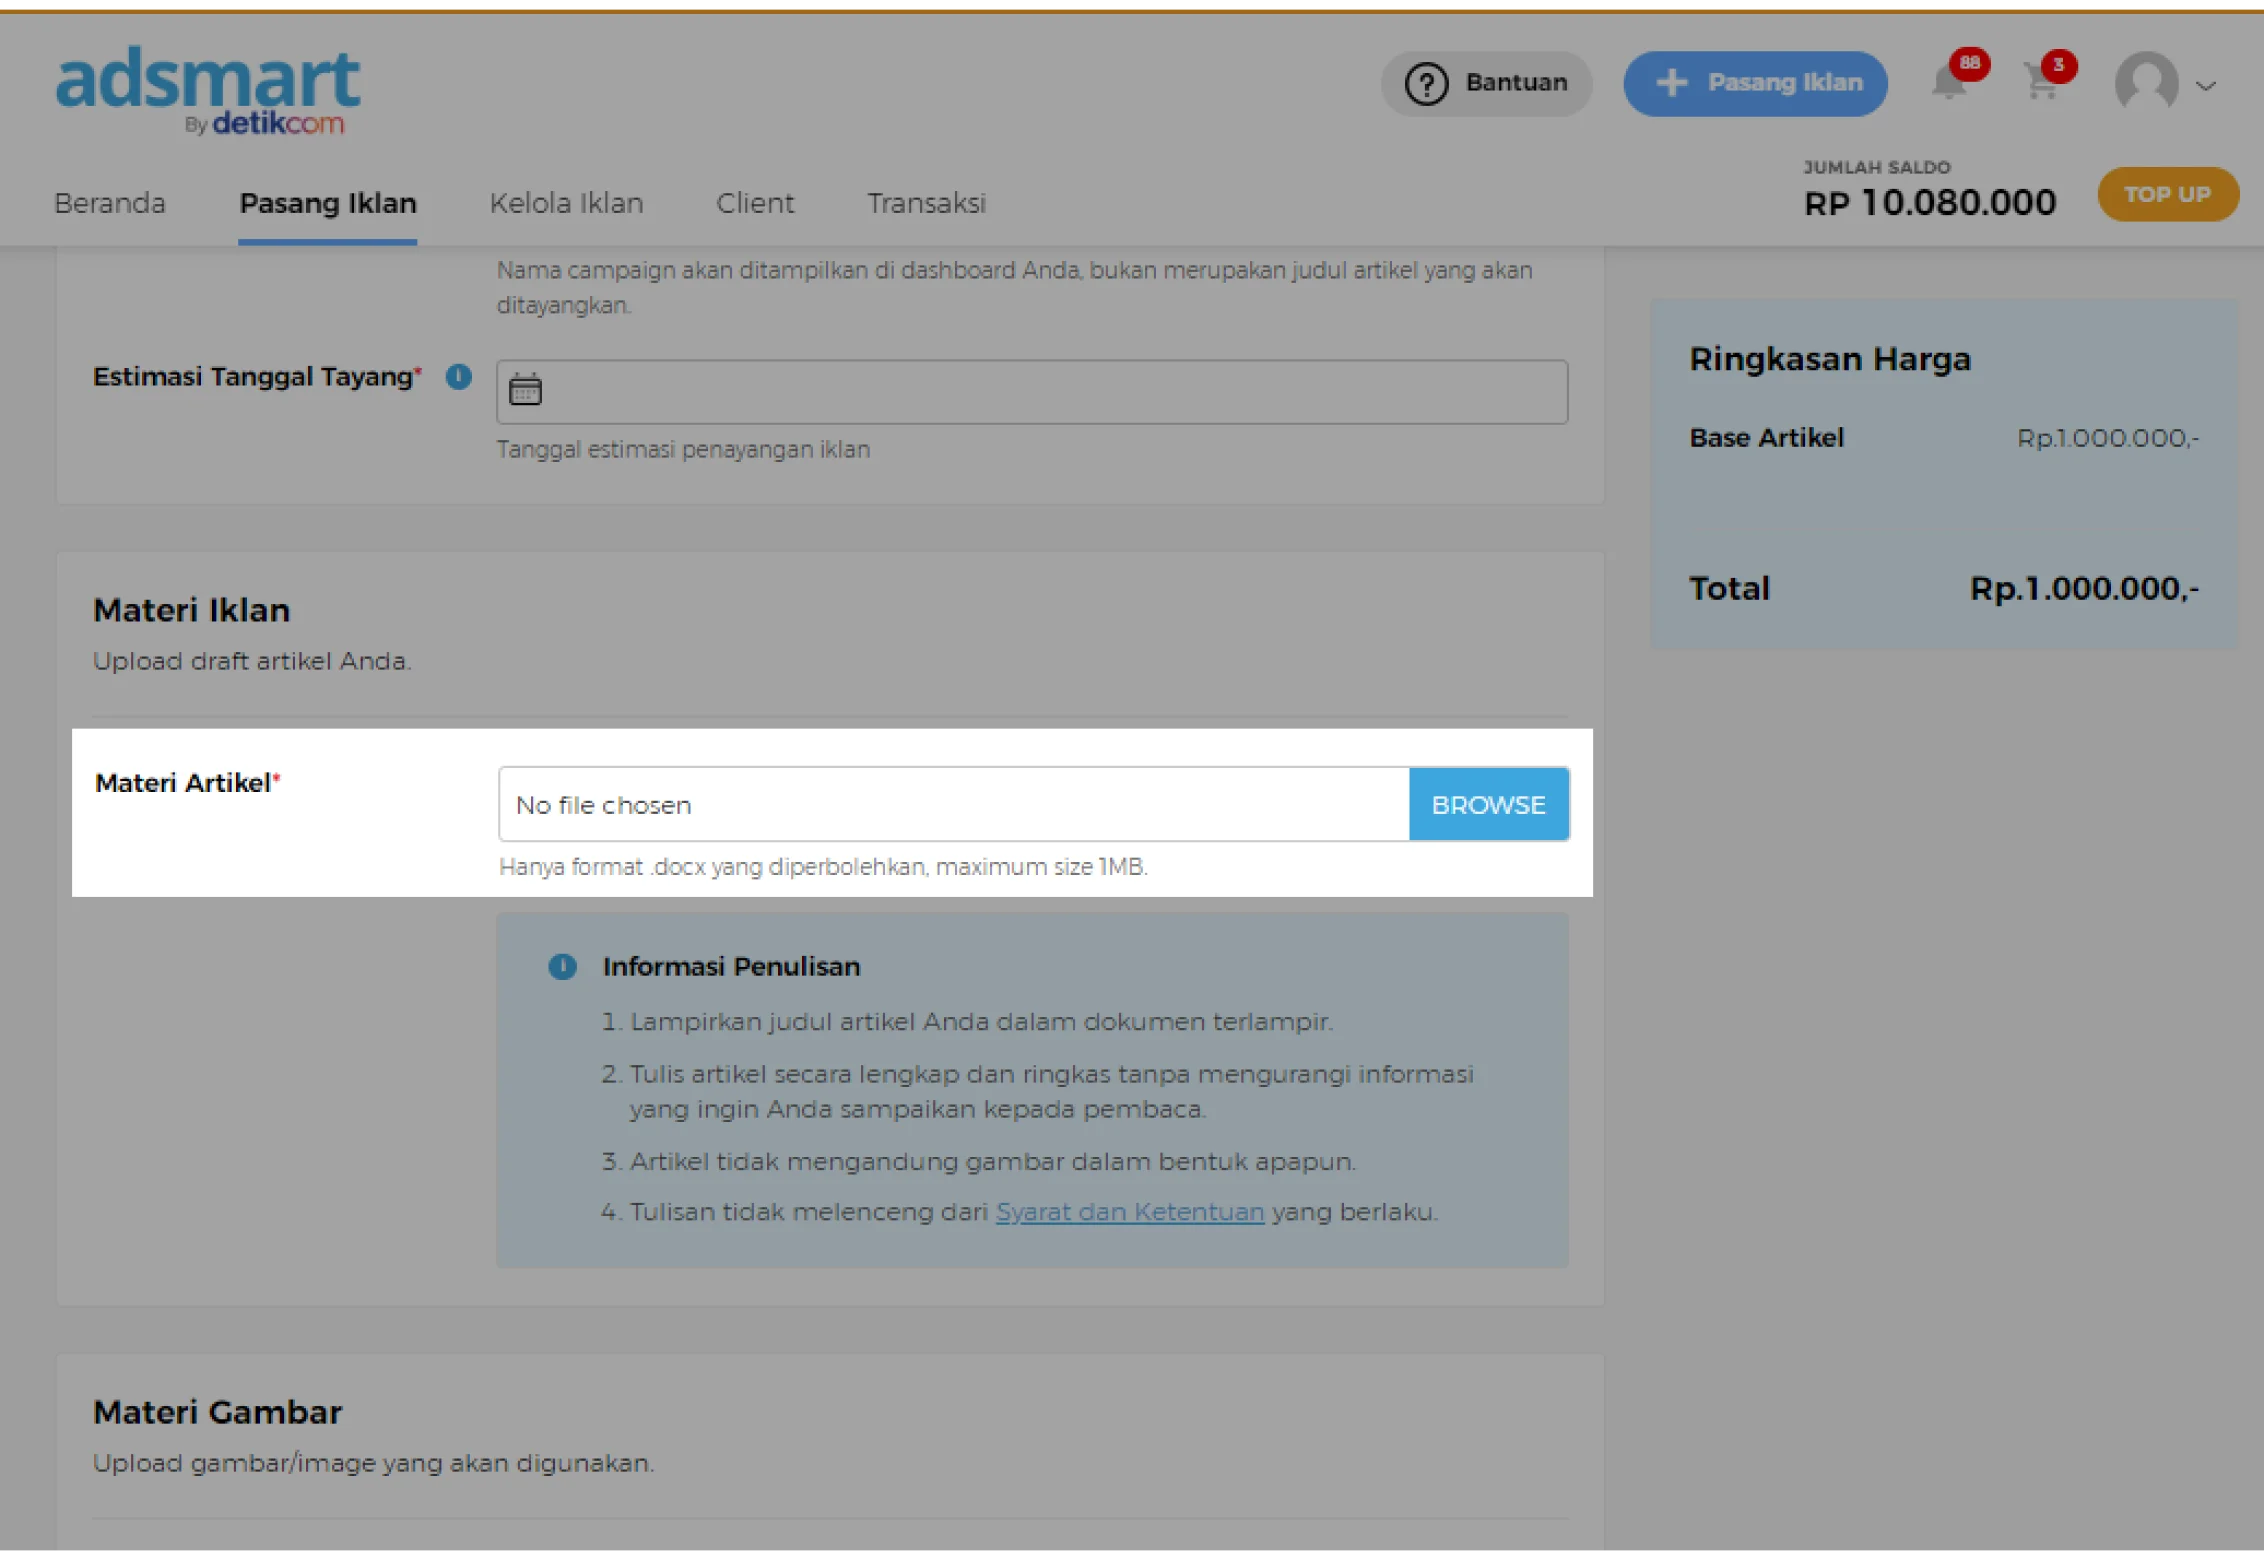Viewport: 2264px width, 1560px height.
Task: Click the Informasi Penulisan info icon
Action: [563, 967]
